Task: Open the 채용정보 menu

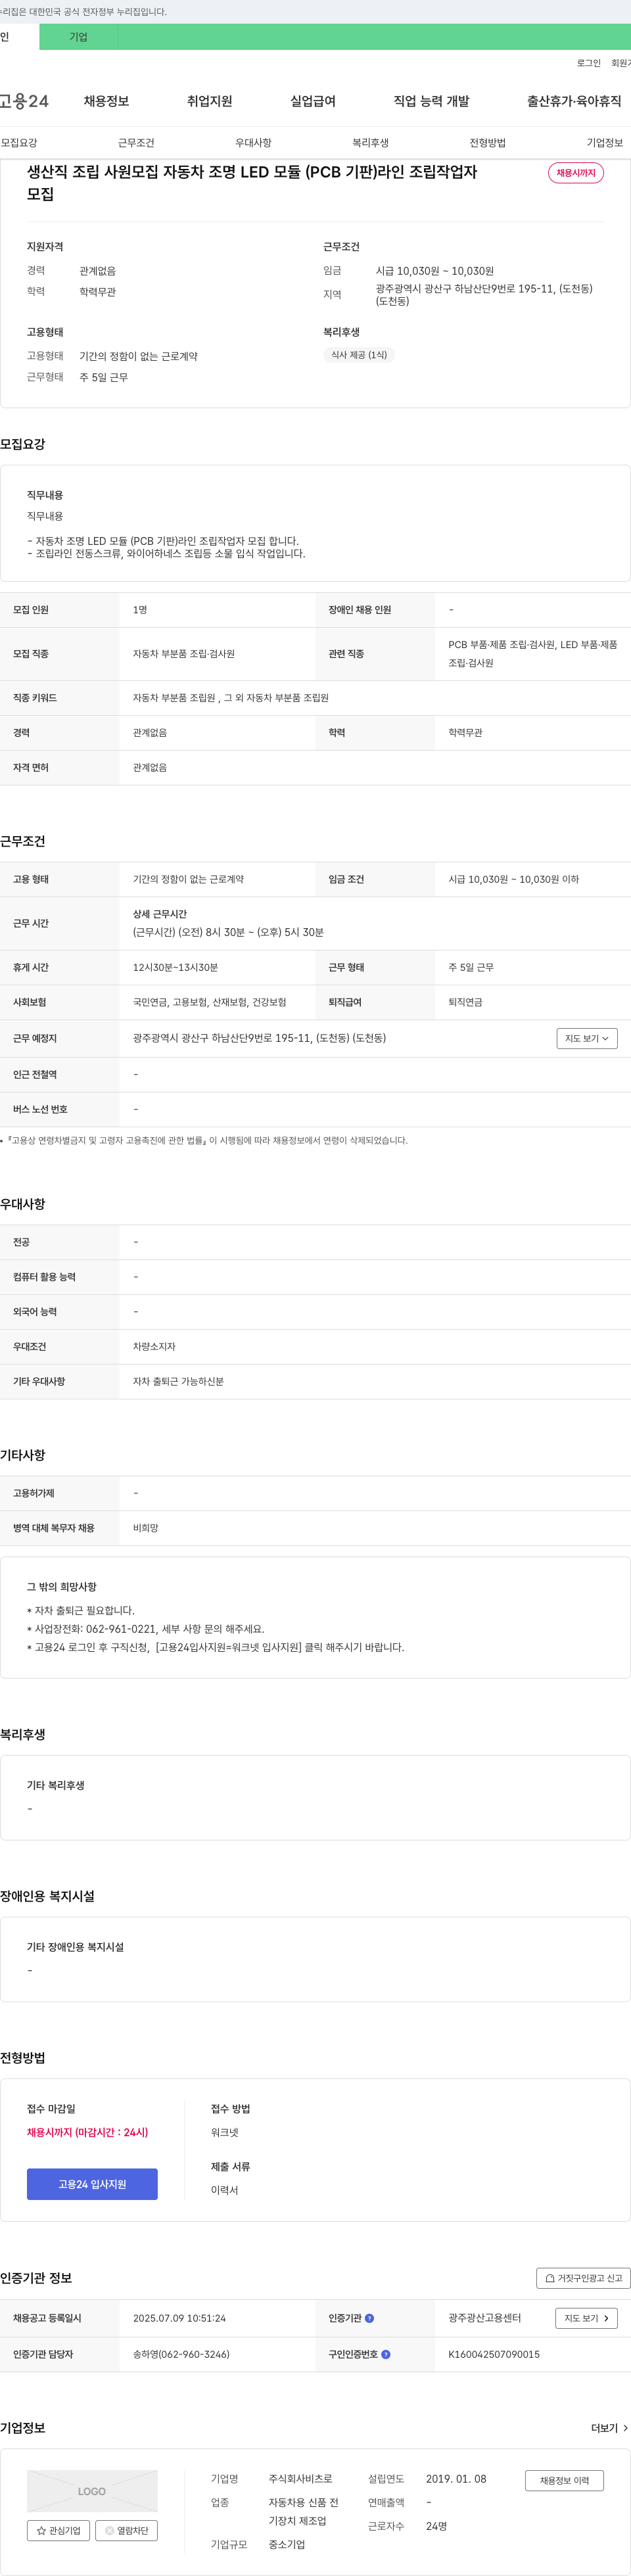Action: (x=106, y=101)
